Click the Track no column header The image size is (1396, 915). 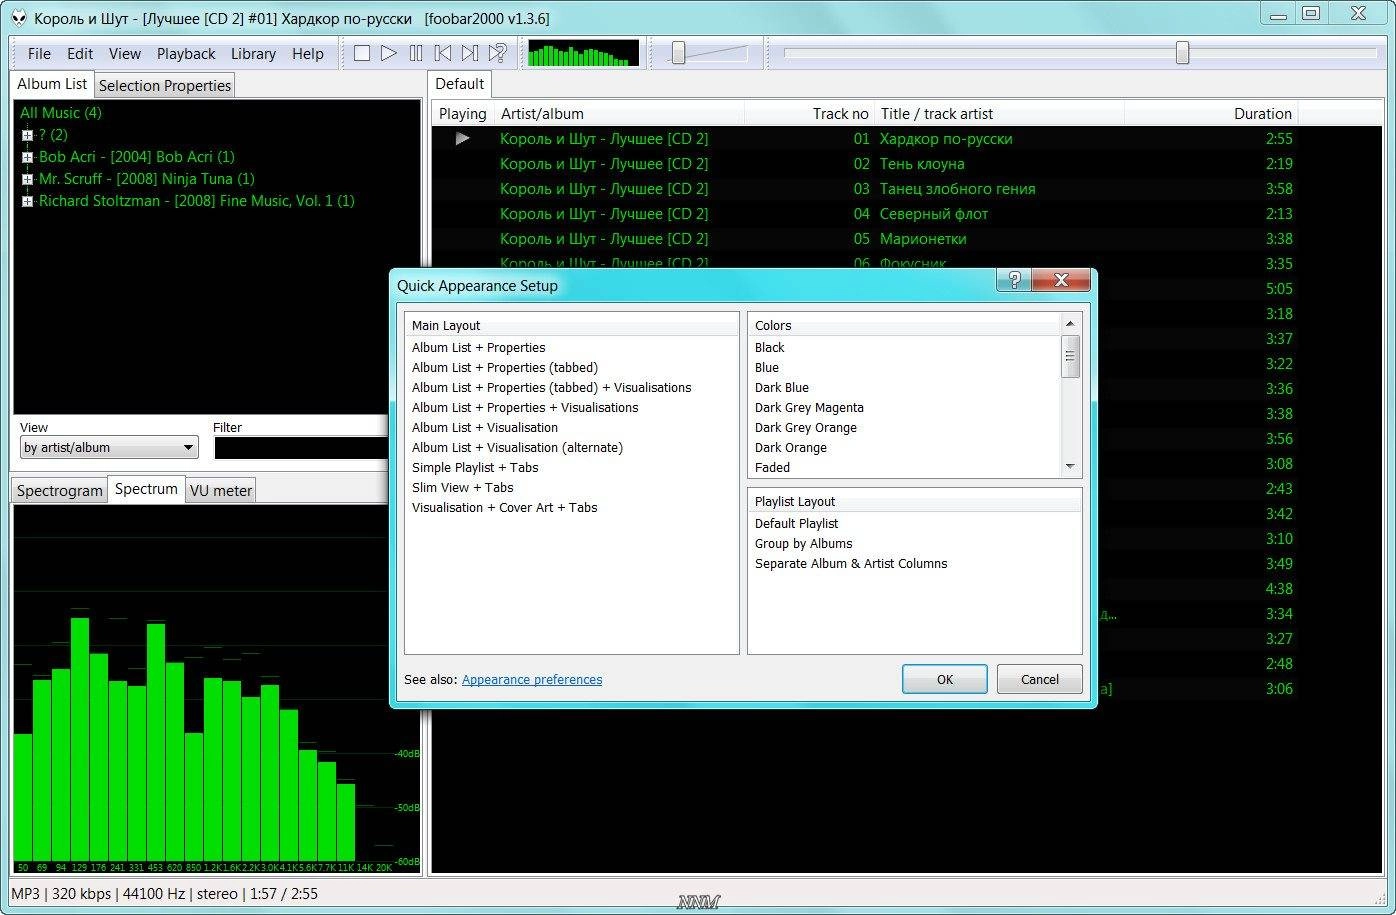point(809,114)
